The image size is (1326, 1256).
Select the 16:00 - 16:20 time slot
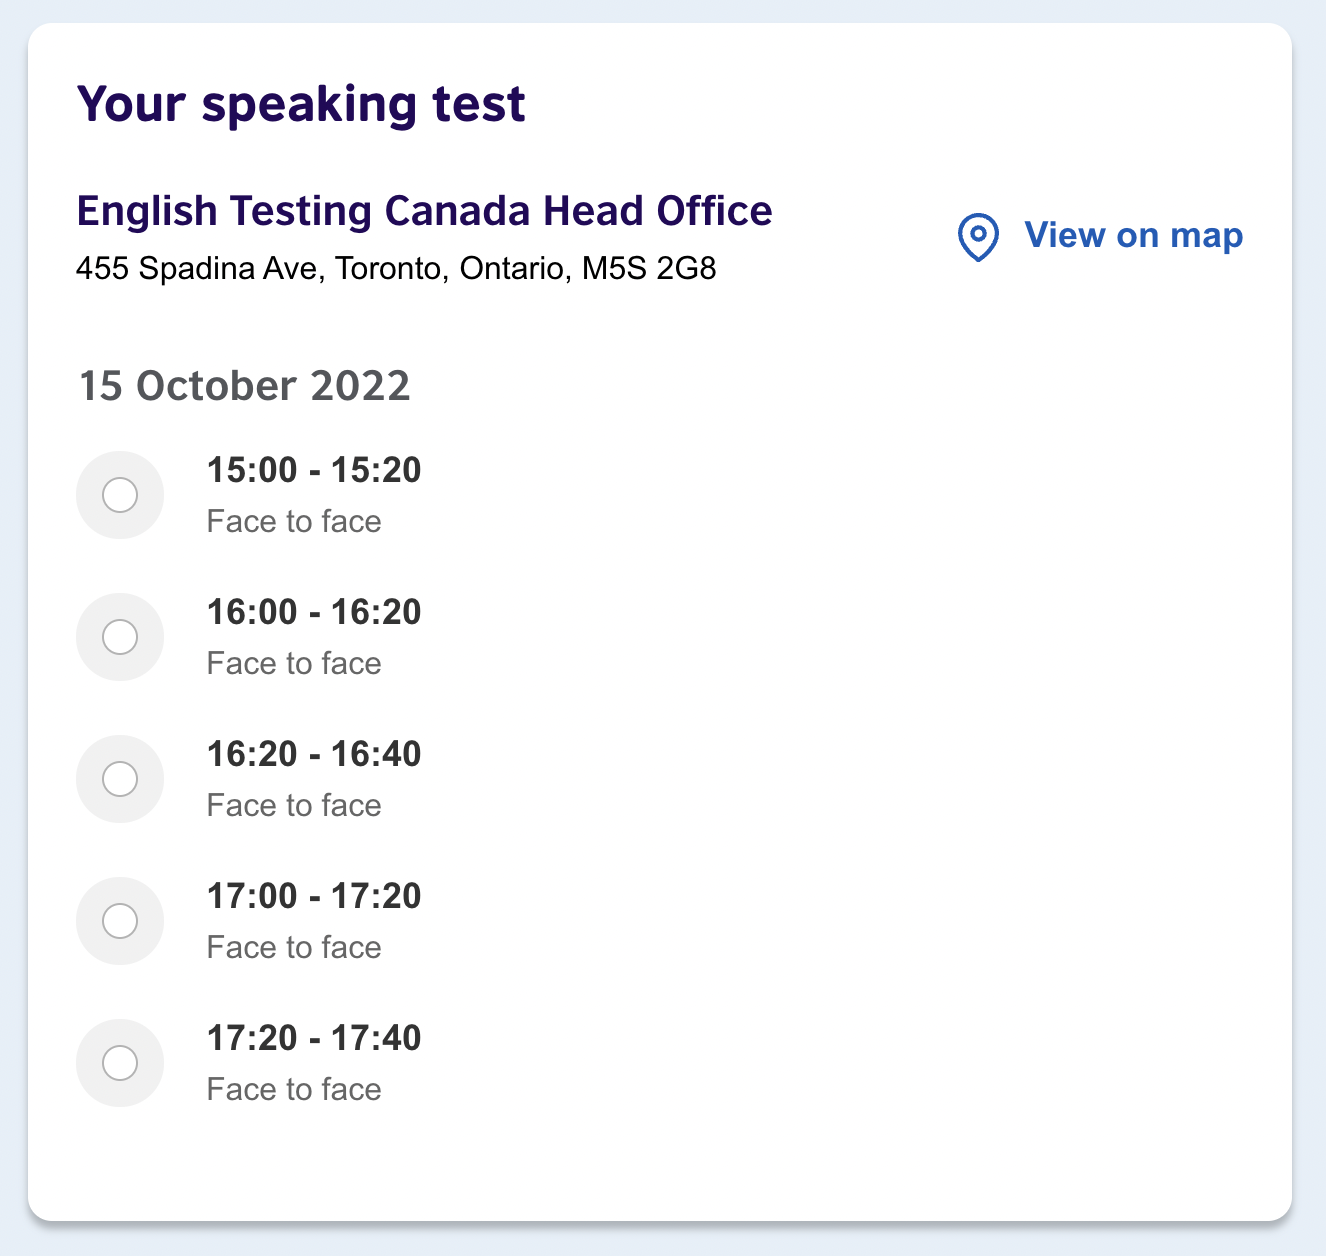tap(120, 637)
